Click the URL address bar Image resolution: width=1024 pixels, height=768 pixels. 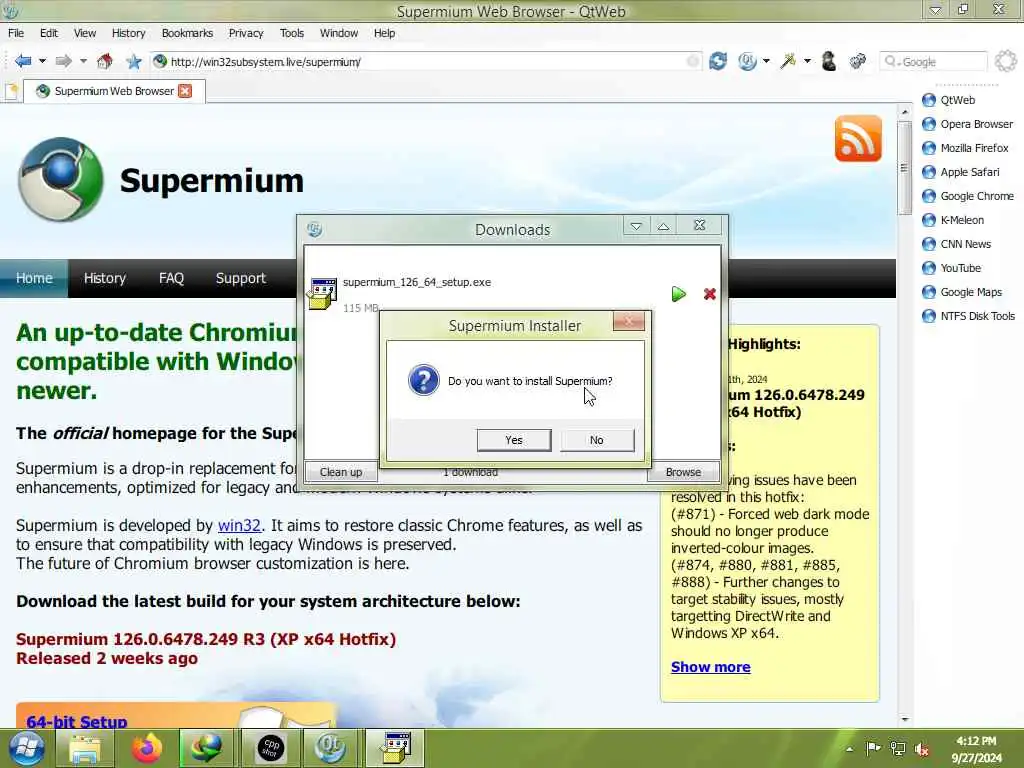[x=426, y=61]
